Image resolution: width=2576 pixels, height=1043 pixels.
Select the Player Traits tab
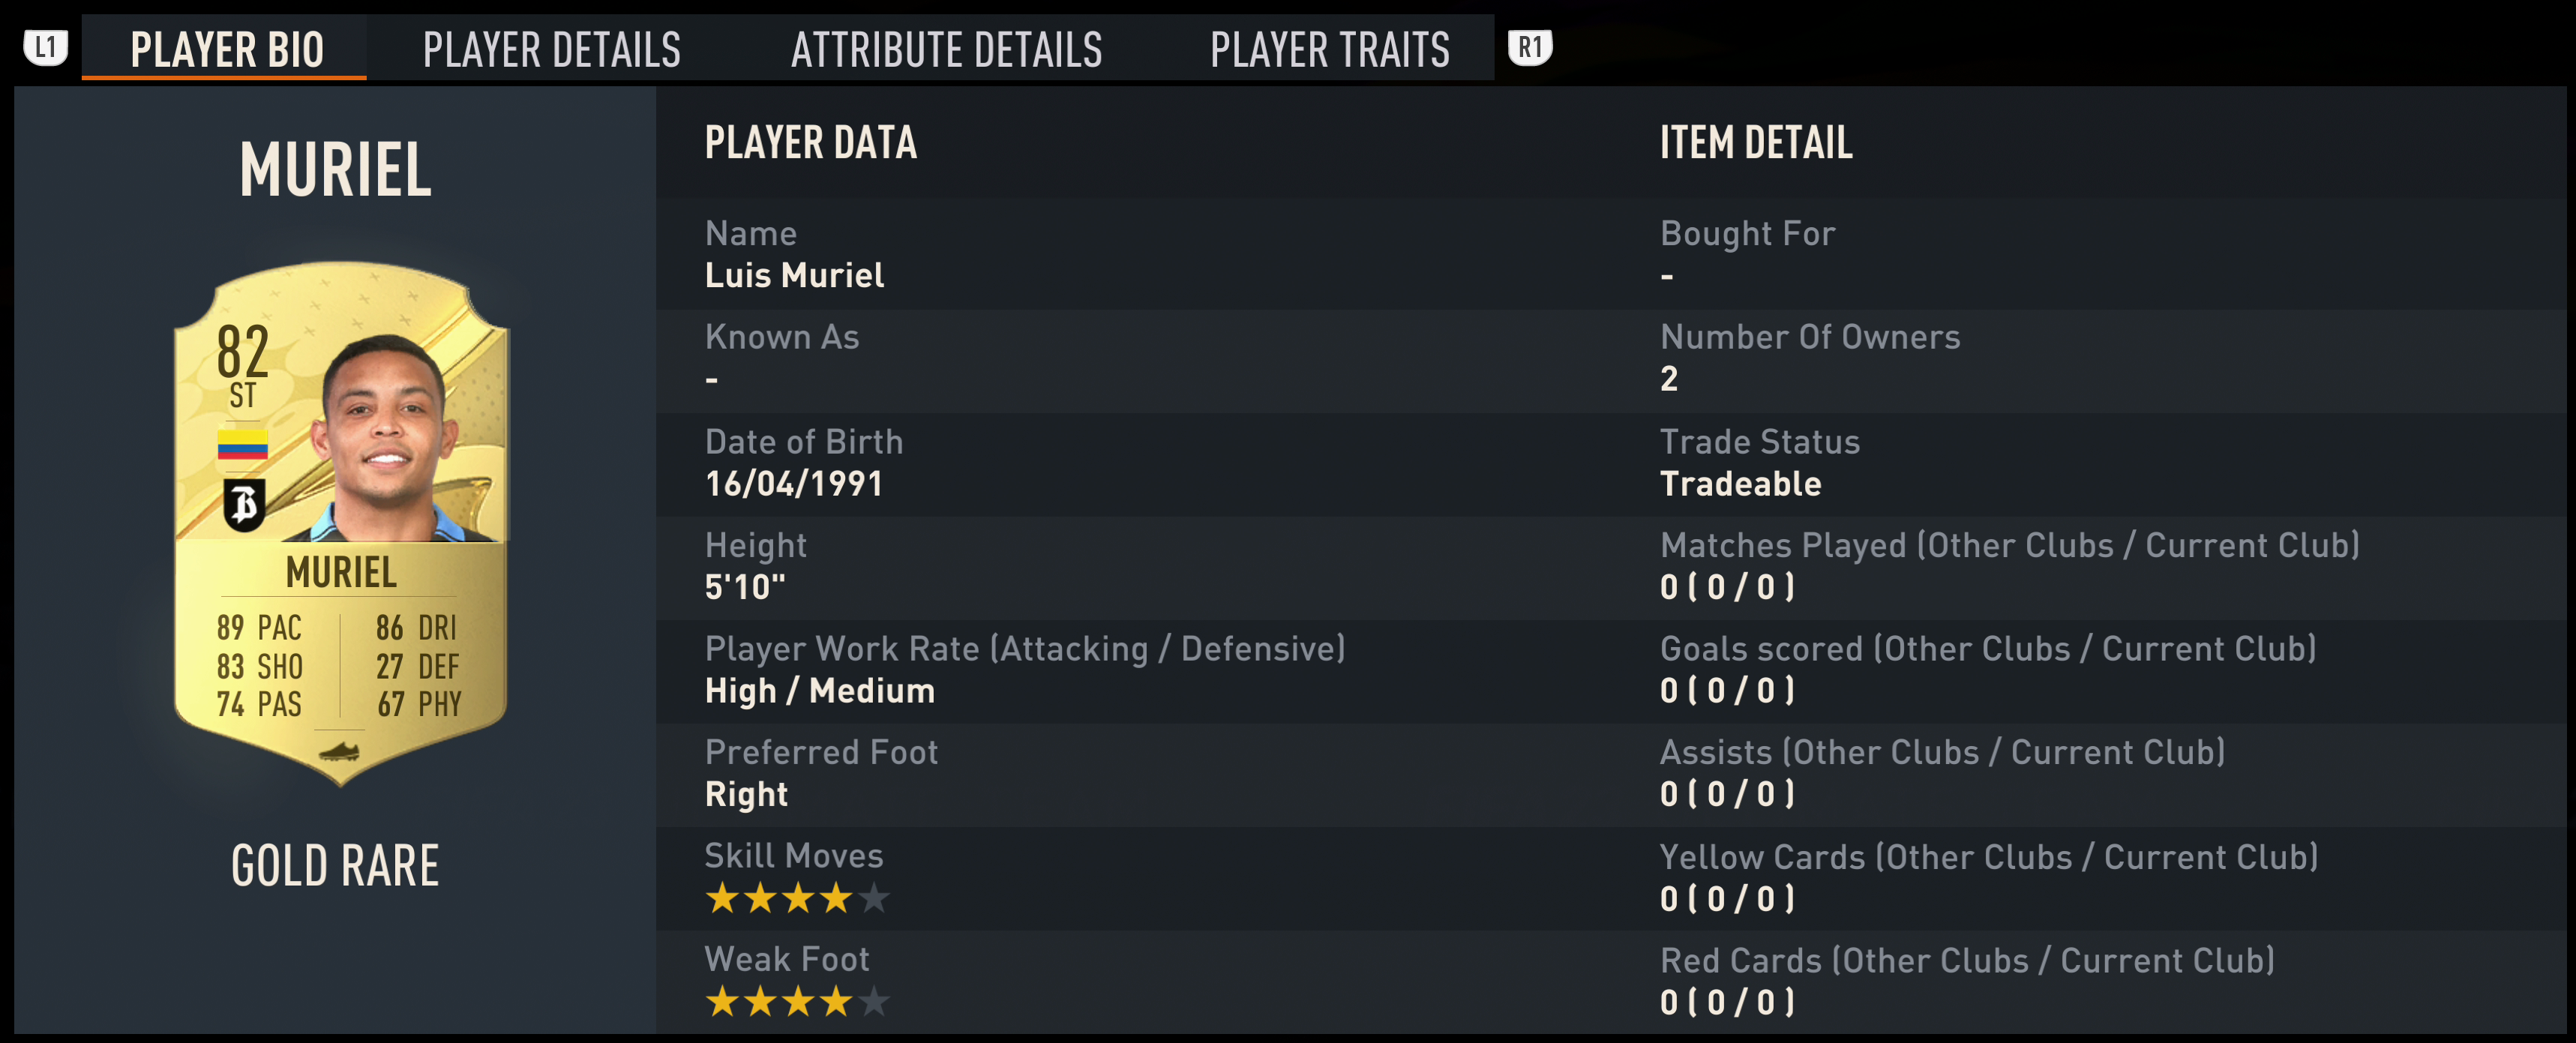[1329, 50]
